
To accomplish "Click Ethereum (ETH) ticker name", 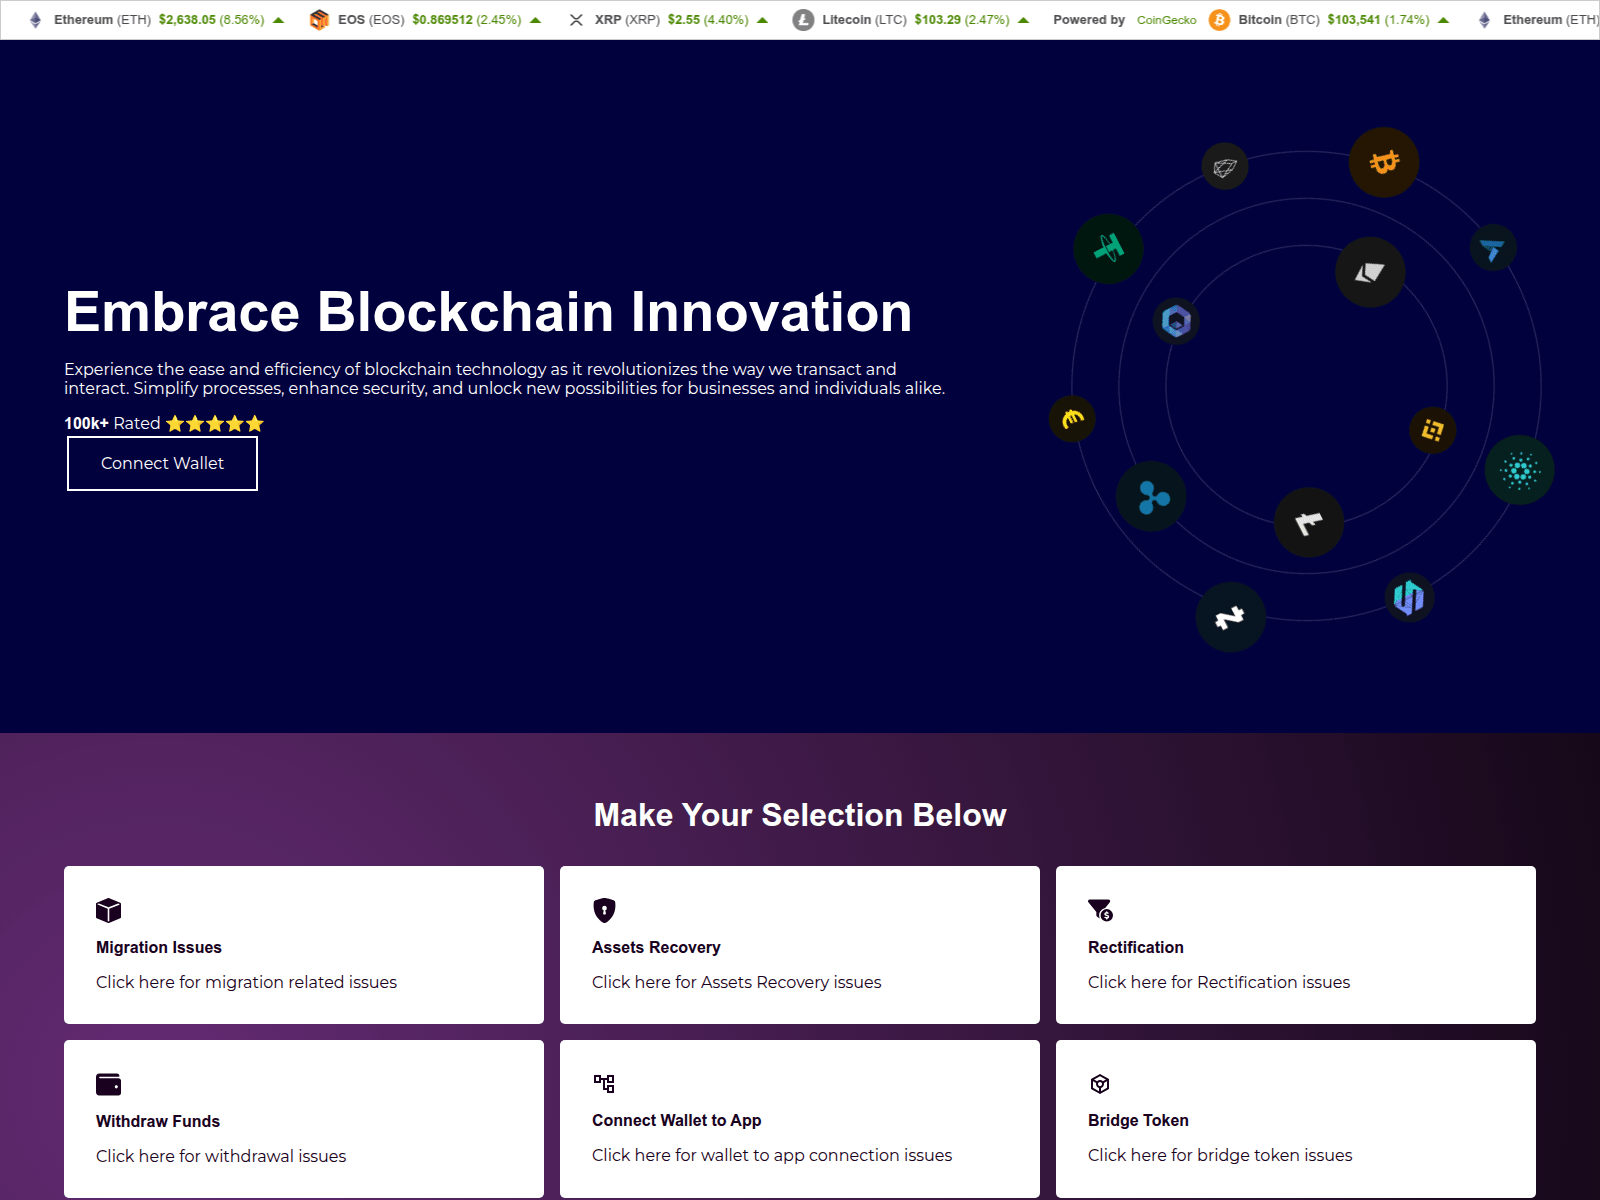I will tap(102, 20).
